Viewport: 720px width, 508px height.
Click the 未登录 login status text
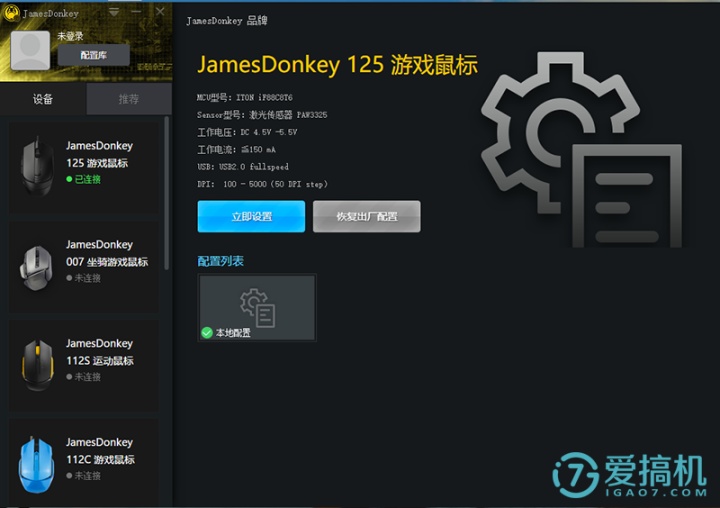(70, 36)
